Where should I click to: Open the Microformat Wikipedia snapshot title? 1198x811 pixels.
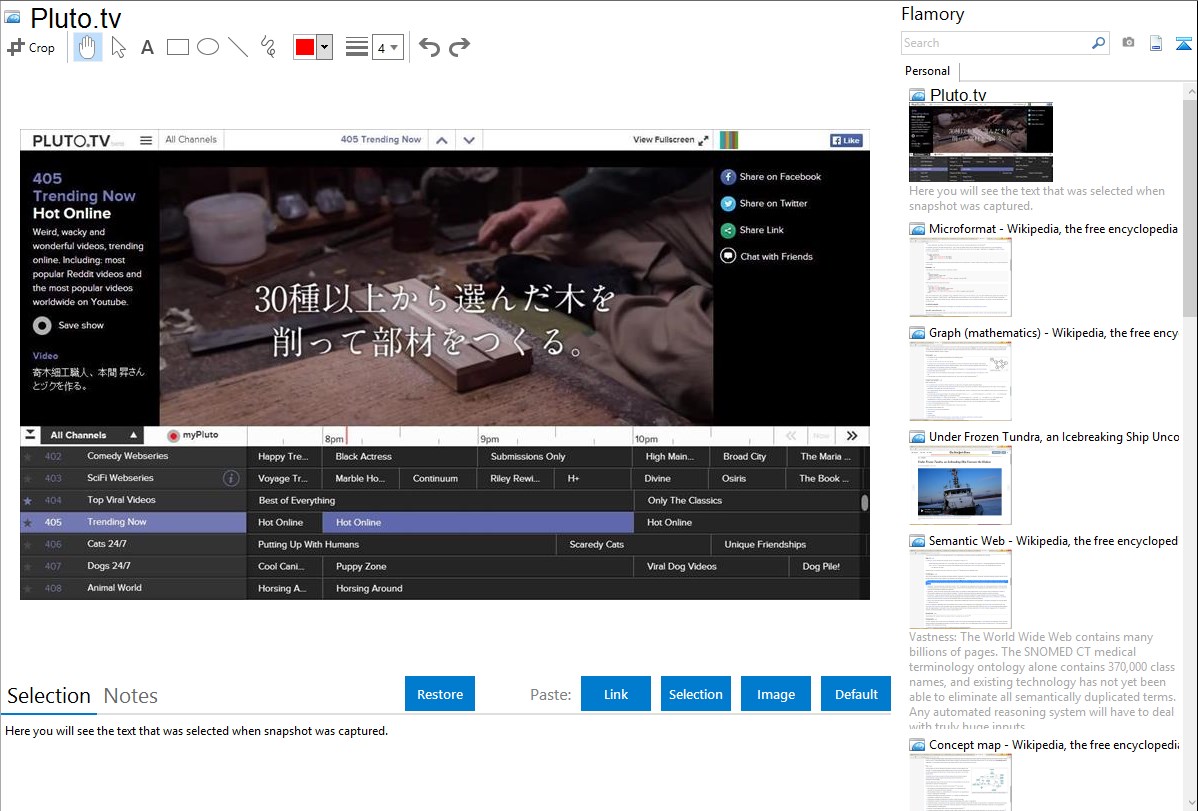(x=1053, y=229)
